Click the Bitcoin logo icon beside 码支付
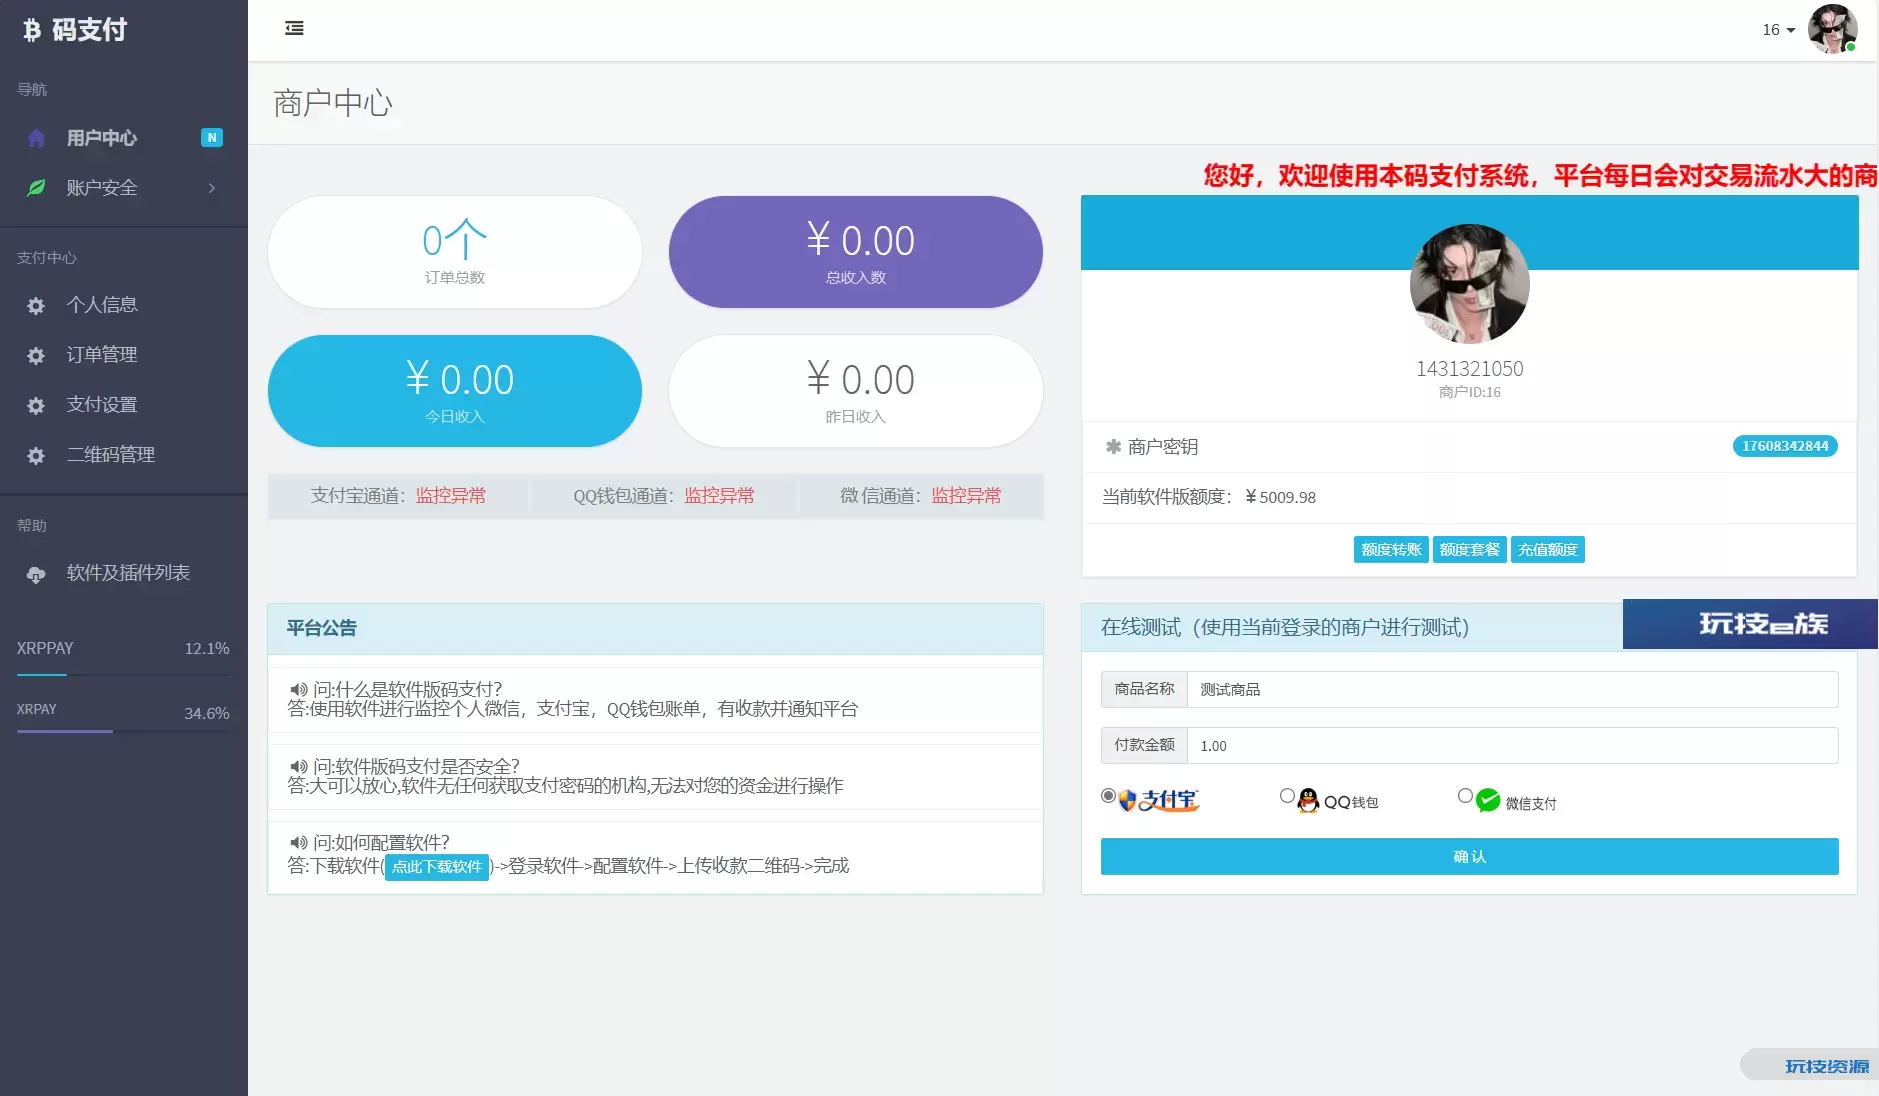Image resolution: width=1879 pixels, height=1096 pixels. click(x=31, y=30)
